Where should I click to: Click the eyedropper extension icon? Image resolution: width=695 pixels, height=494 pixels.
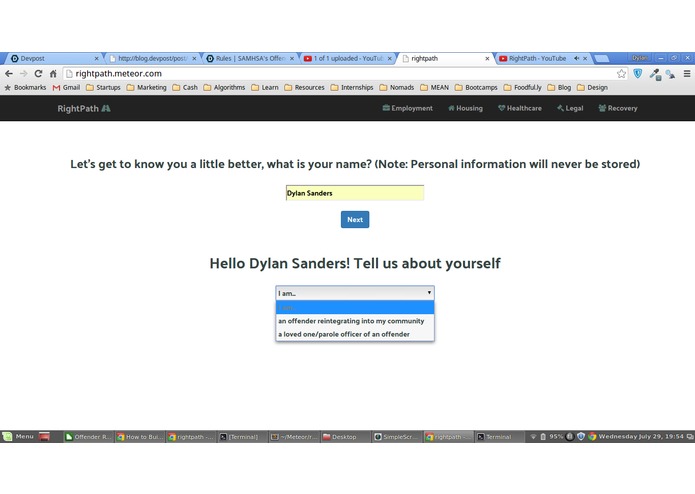[655, 74]
